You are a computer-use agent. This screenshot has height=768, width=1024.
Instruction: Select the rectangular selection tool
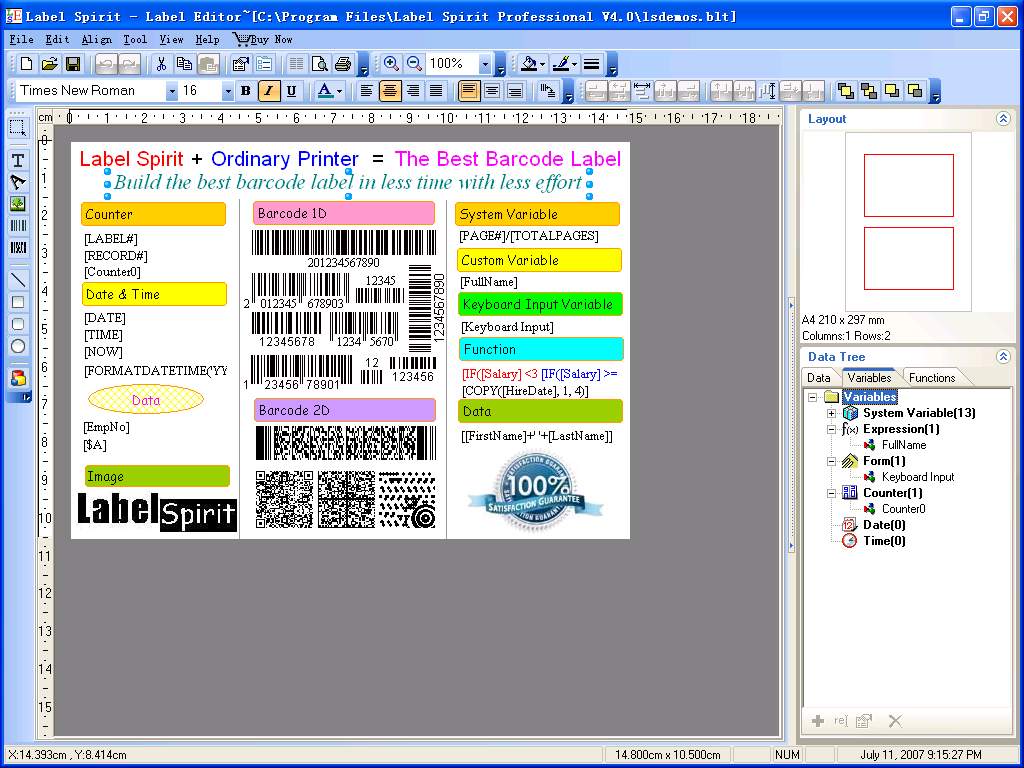[18, 127]
